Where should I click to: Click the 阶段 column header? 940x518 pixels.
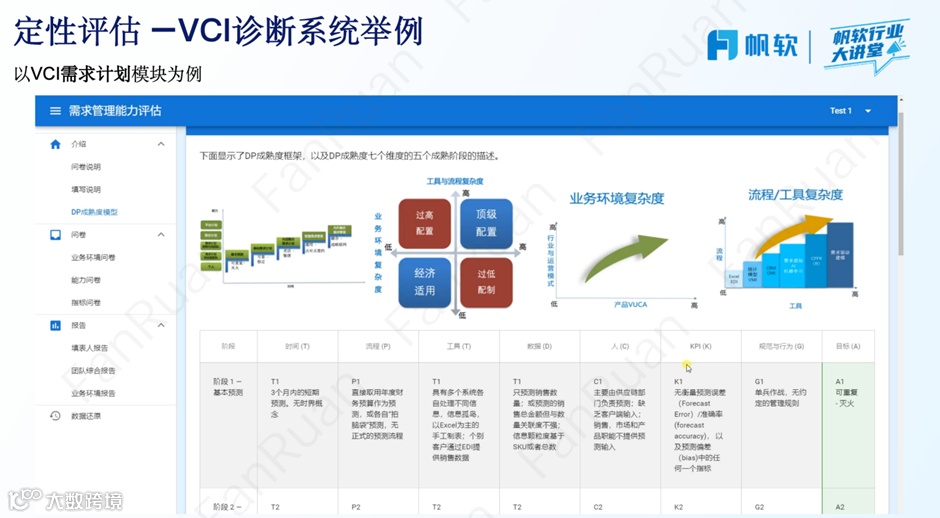[228, 347]
